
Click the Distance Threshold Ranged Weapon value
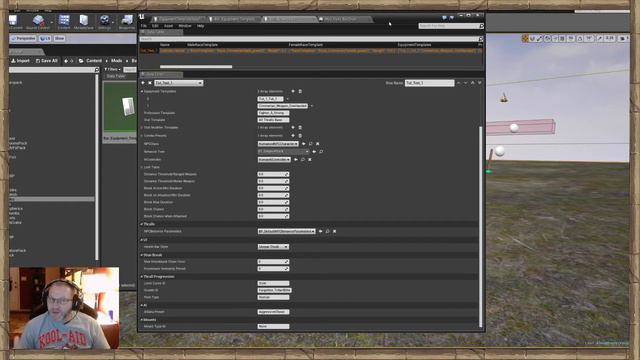(273, 174)
